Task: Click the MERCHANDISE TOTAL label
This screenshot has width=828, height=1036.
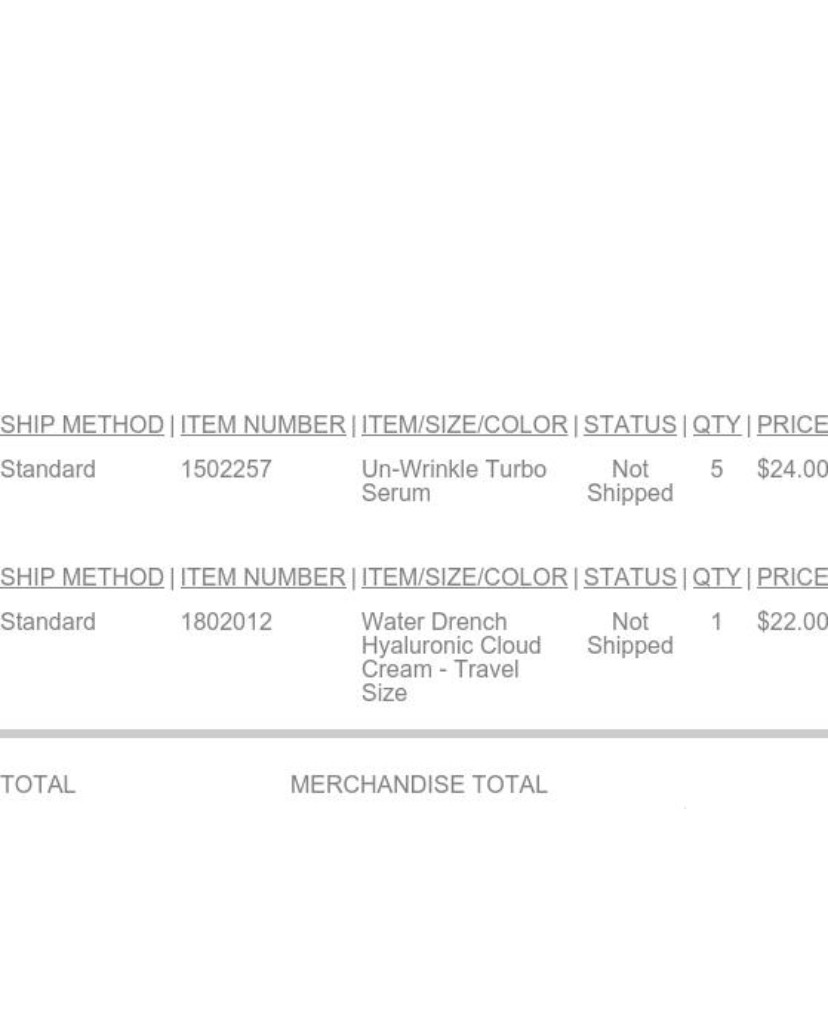Action: click(418, 784)
